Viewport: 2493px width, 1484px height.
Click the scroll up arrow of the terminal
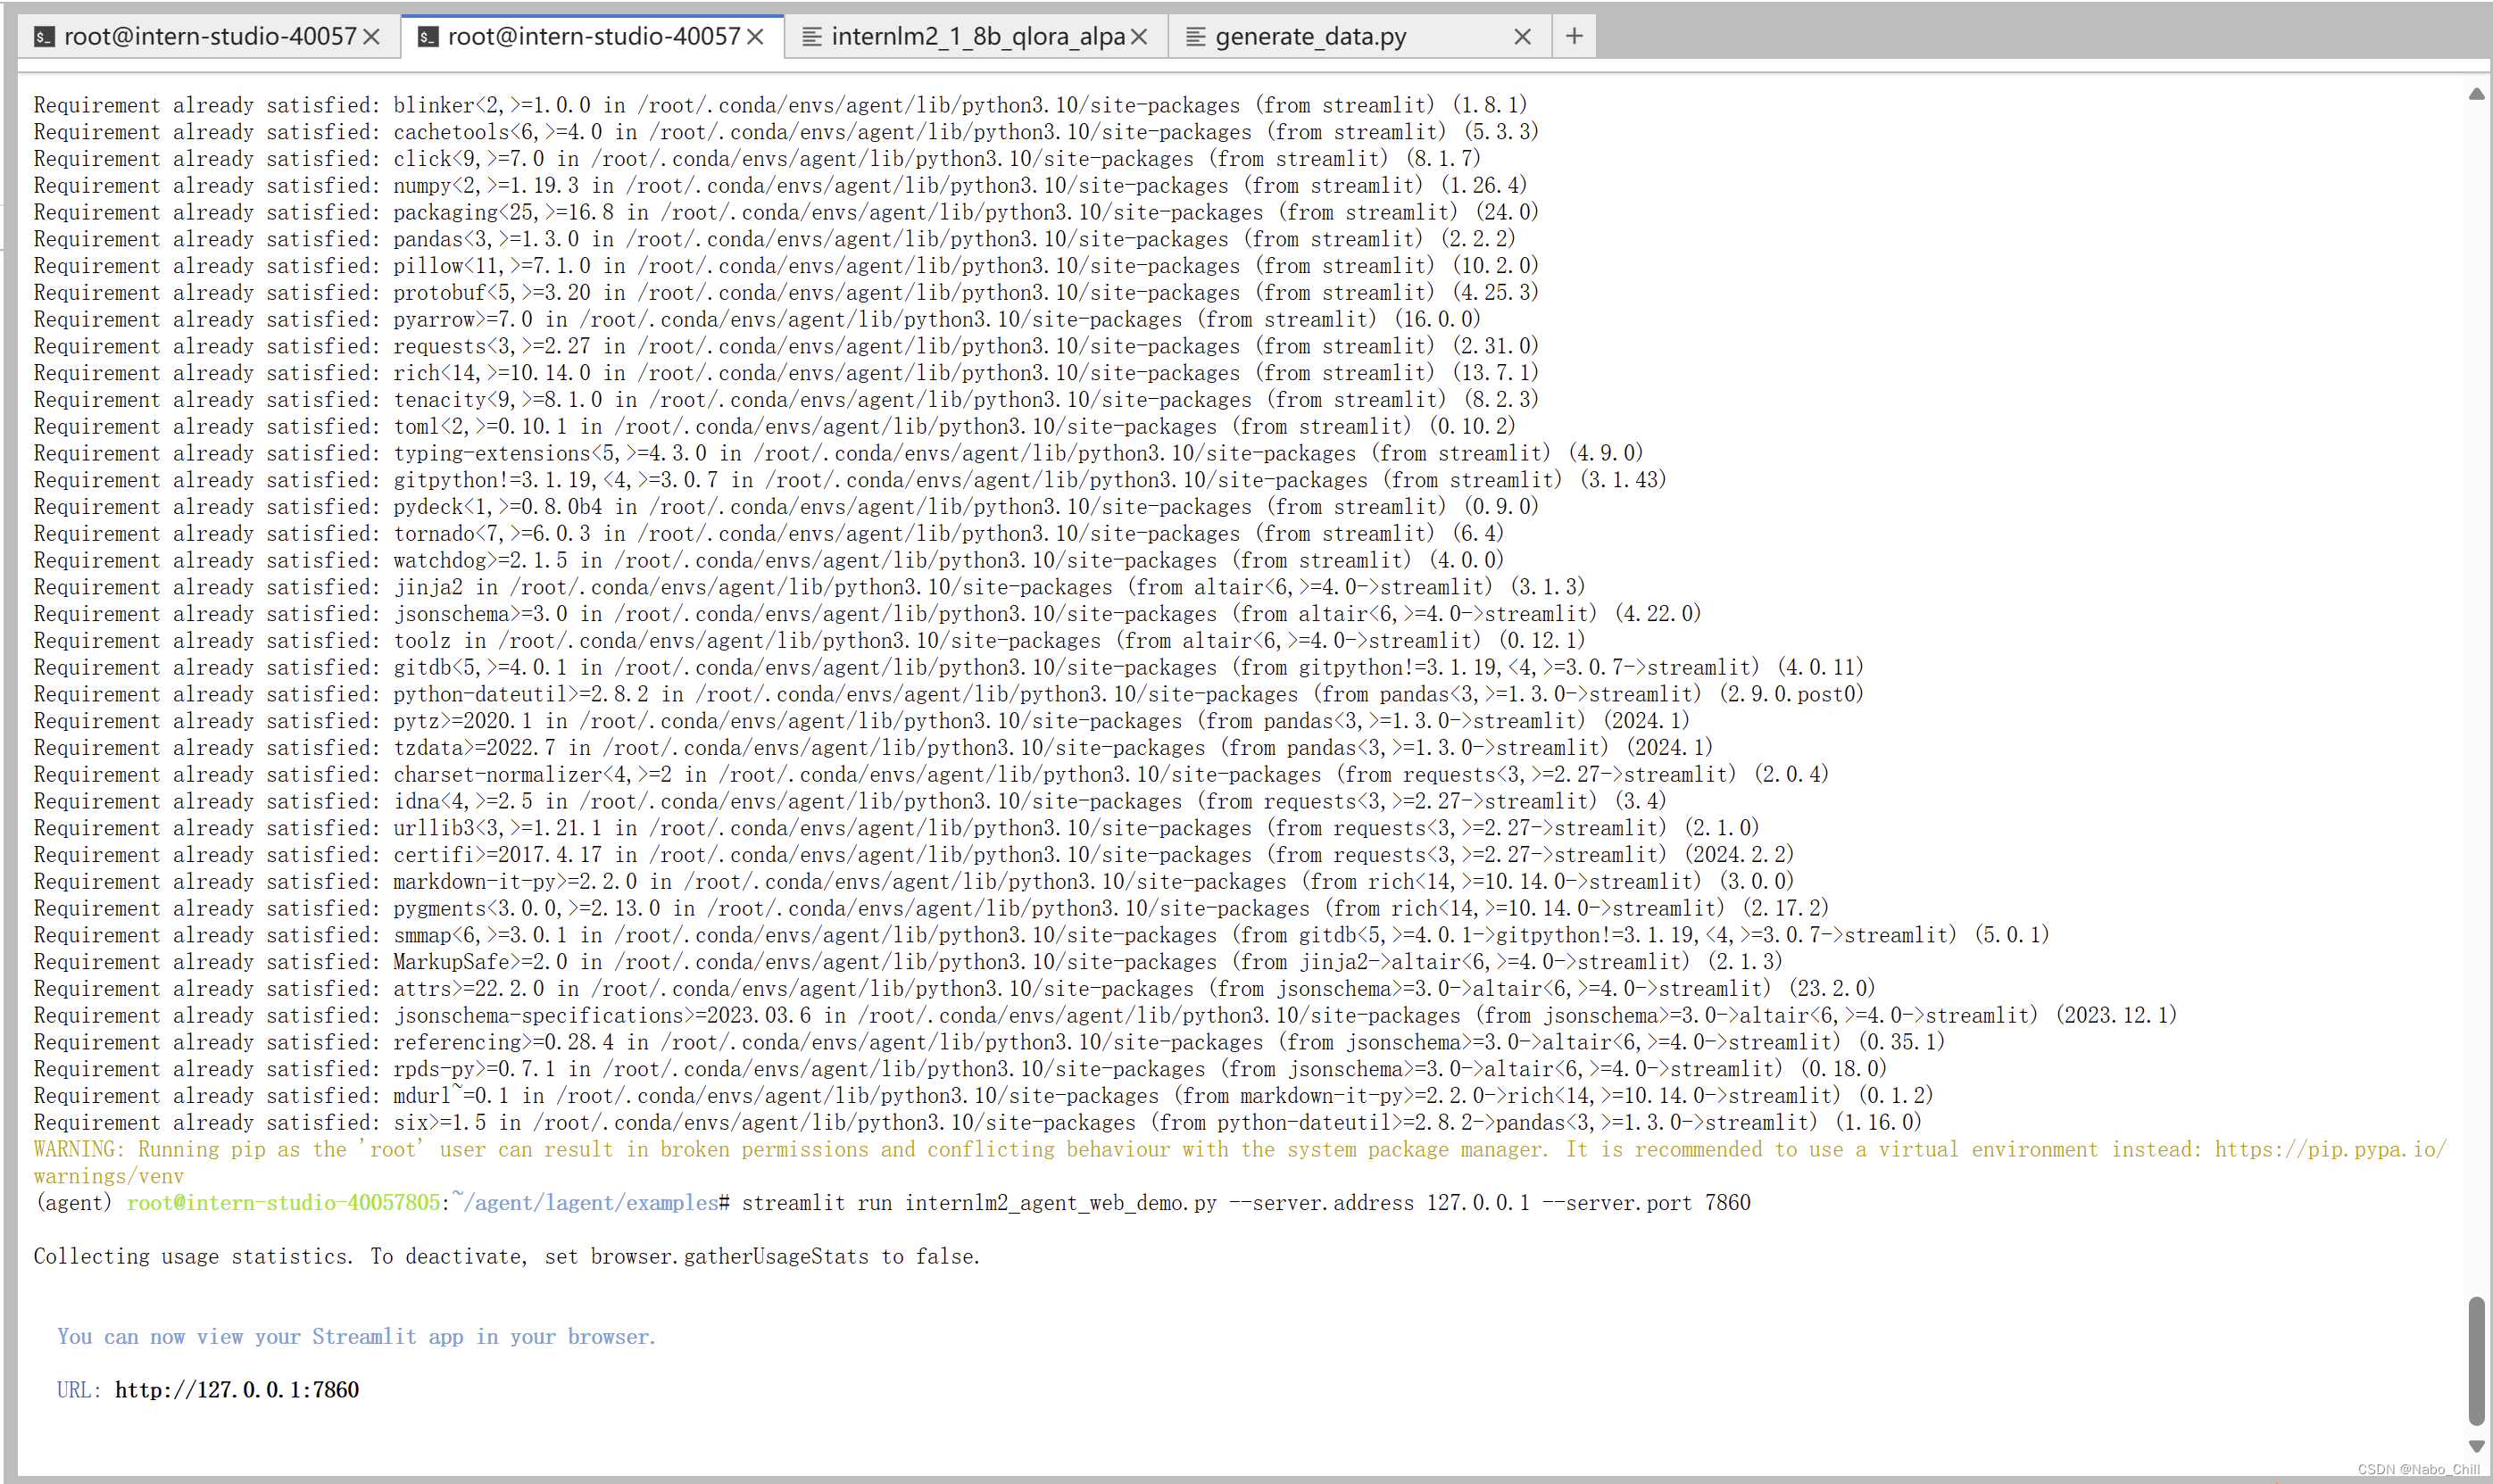pyautogui.click(x=2476, y=94)
